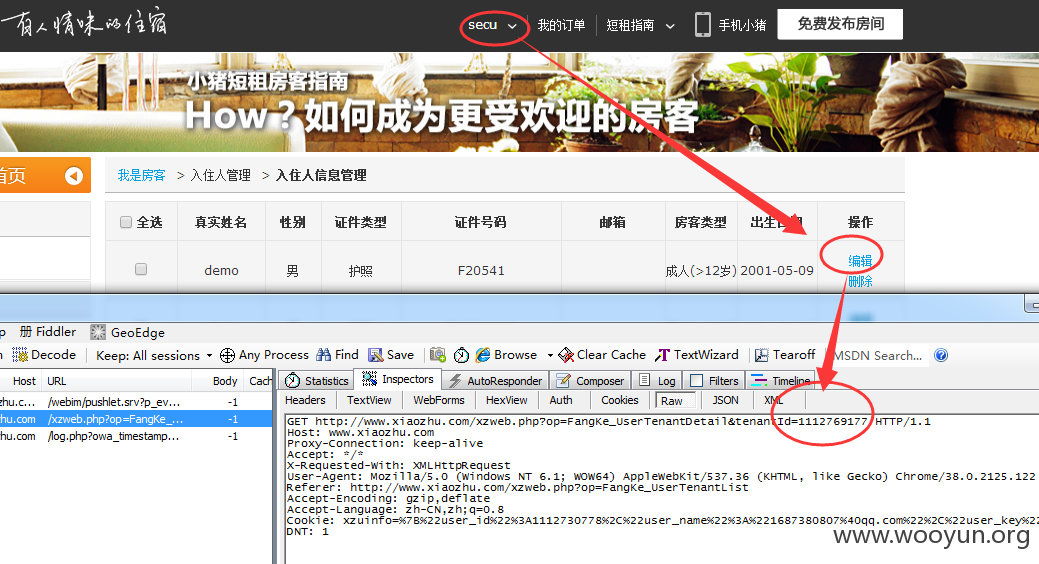Select the WebForms inspector tab
The height and width of the screenshot is (564, 1039).
pyautogui.click(x=439, y=400)
